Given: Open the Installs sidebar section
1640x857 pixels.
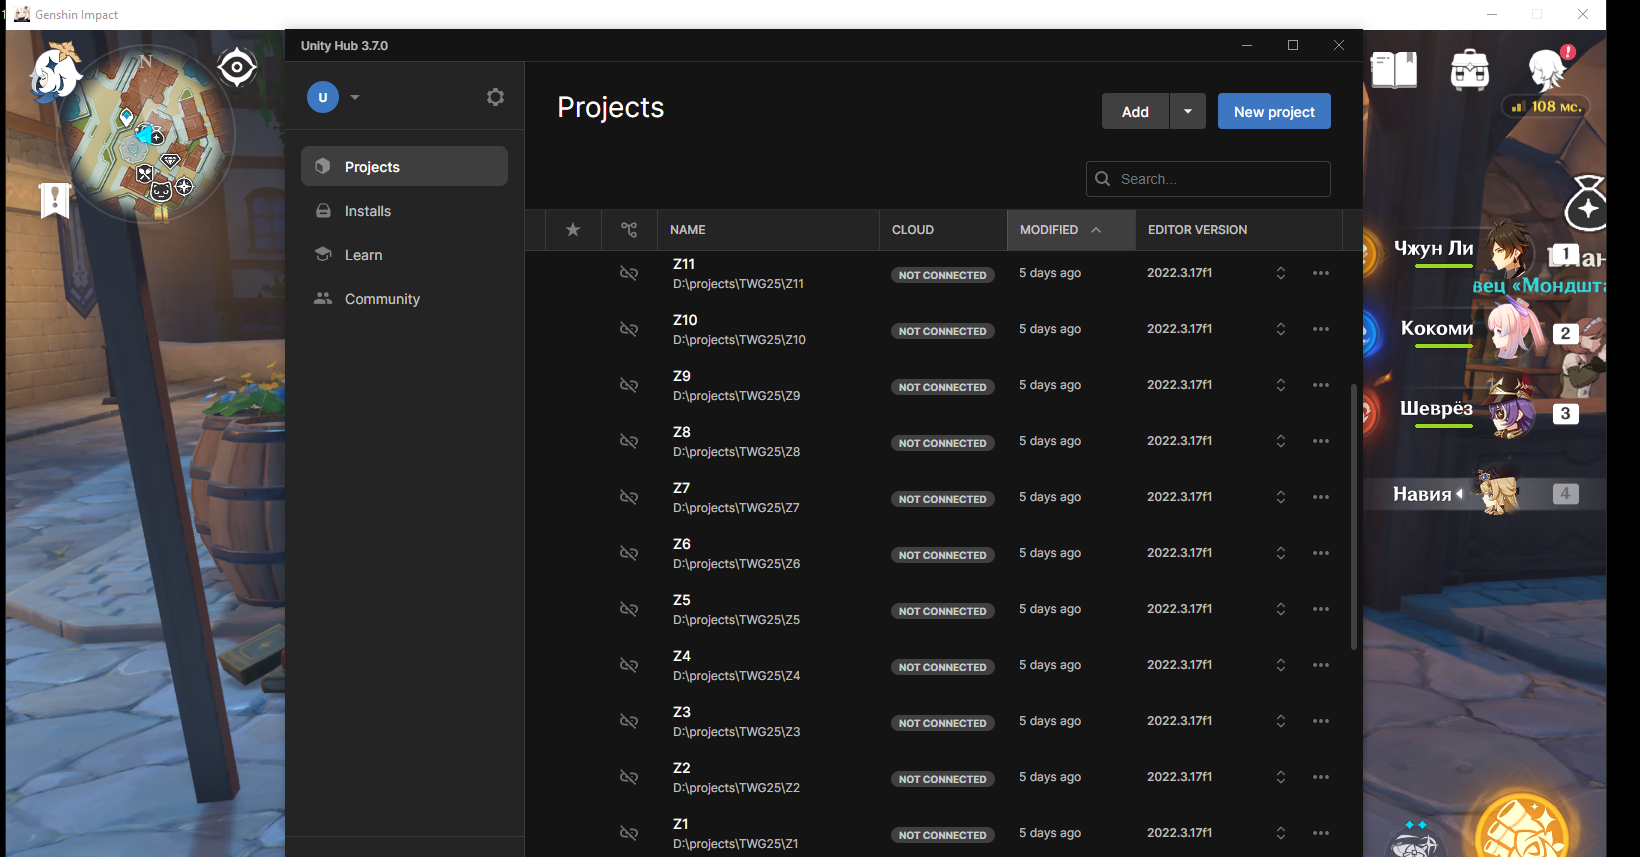Looking at the screenshot, I should [404, 211].
